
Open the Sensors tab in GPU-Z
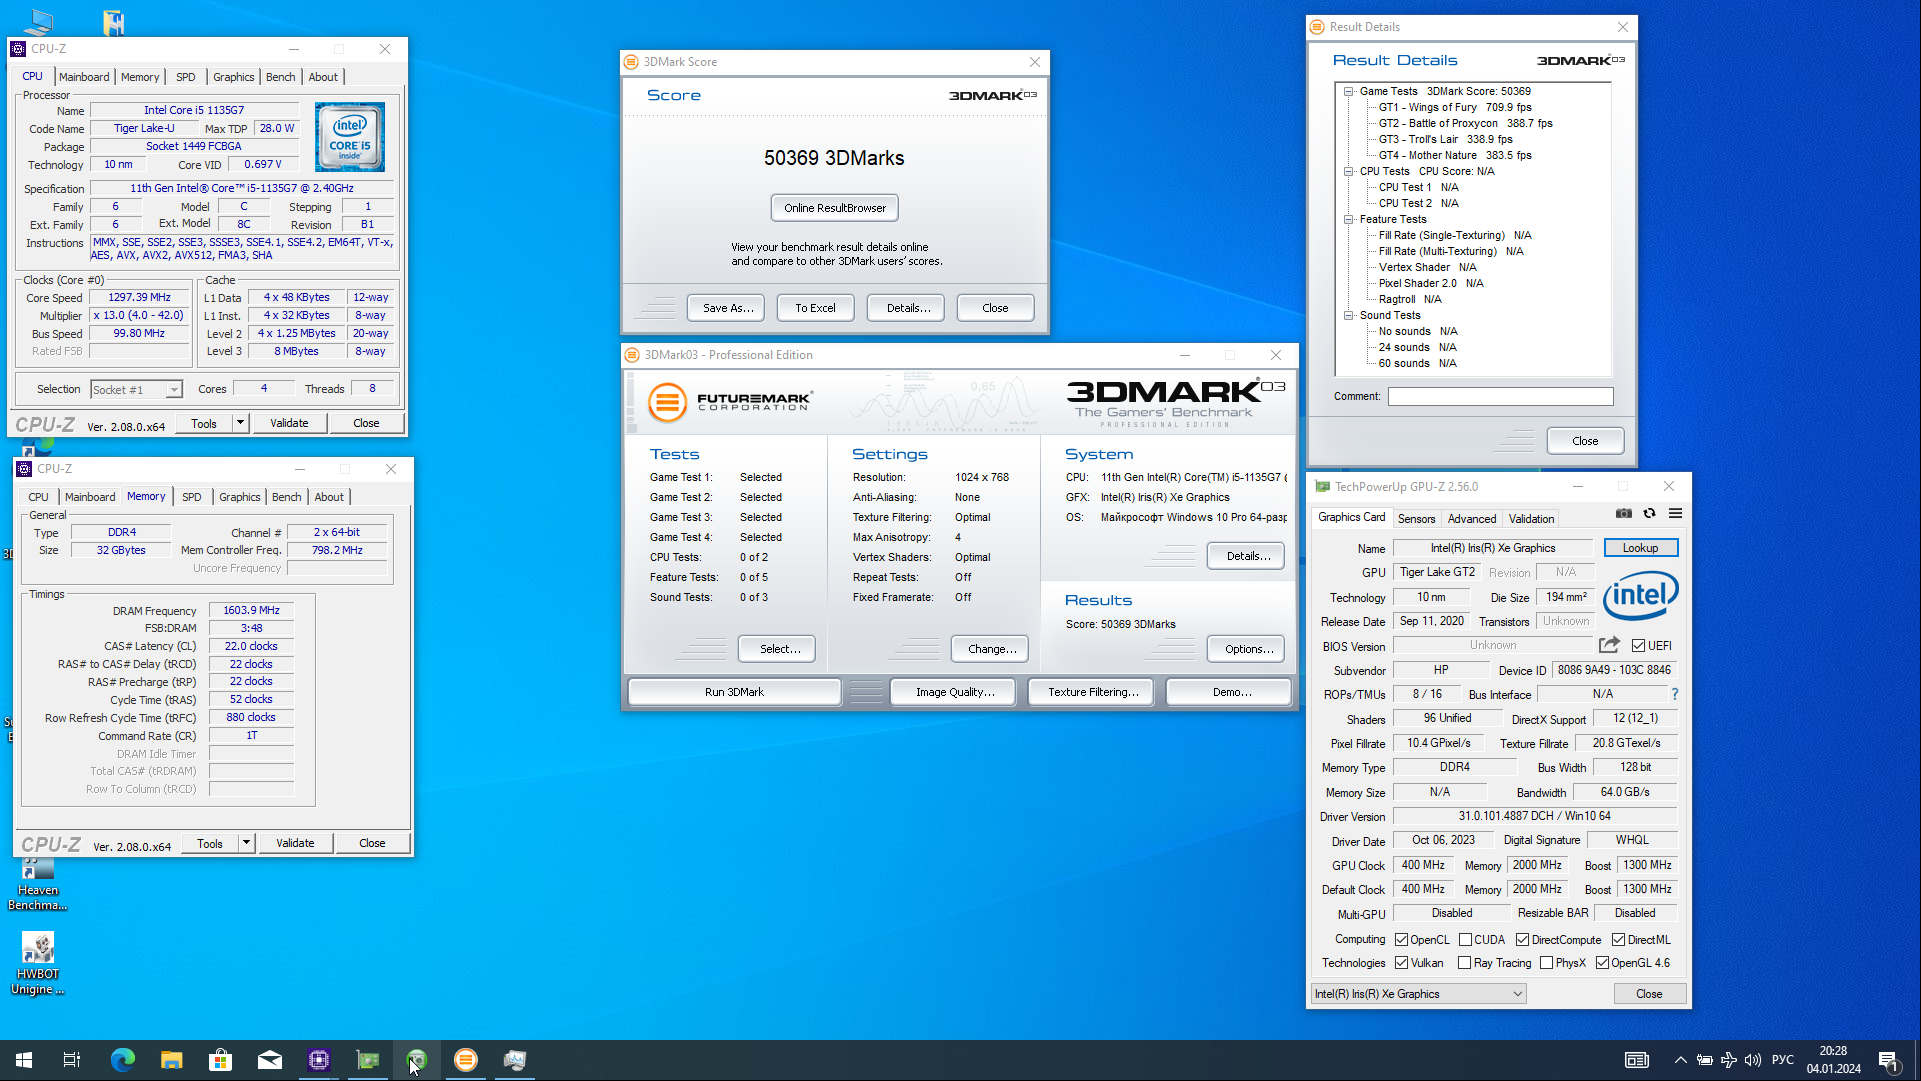1416,518
